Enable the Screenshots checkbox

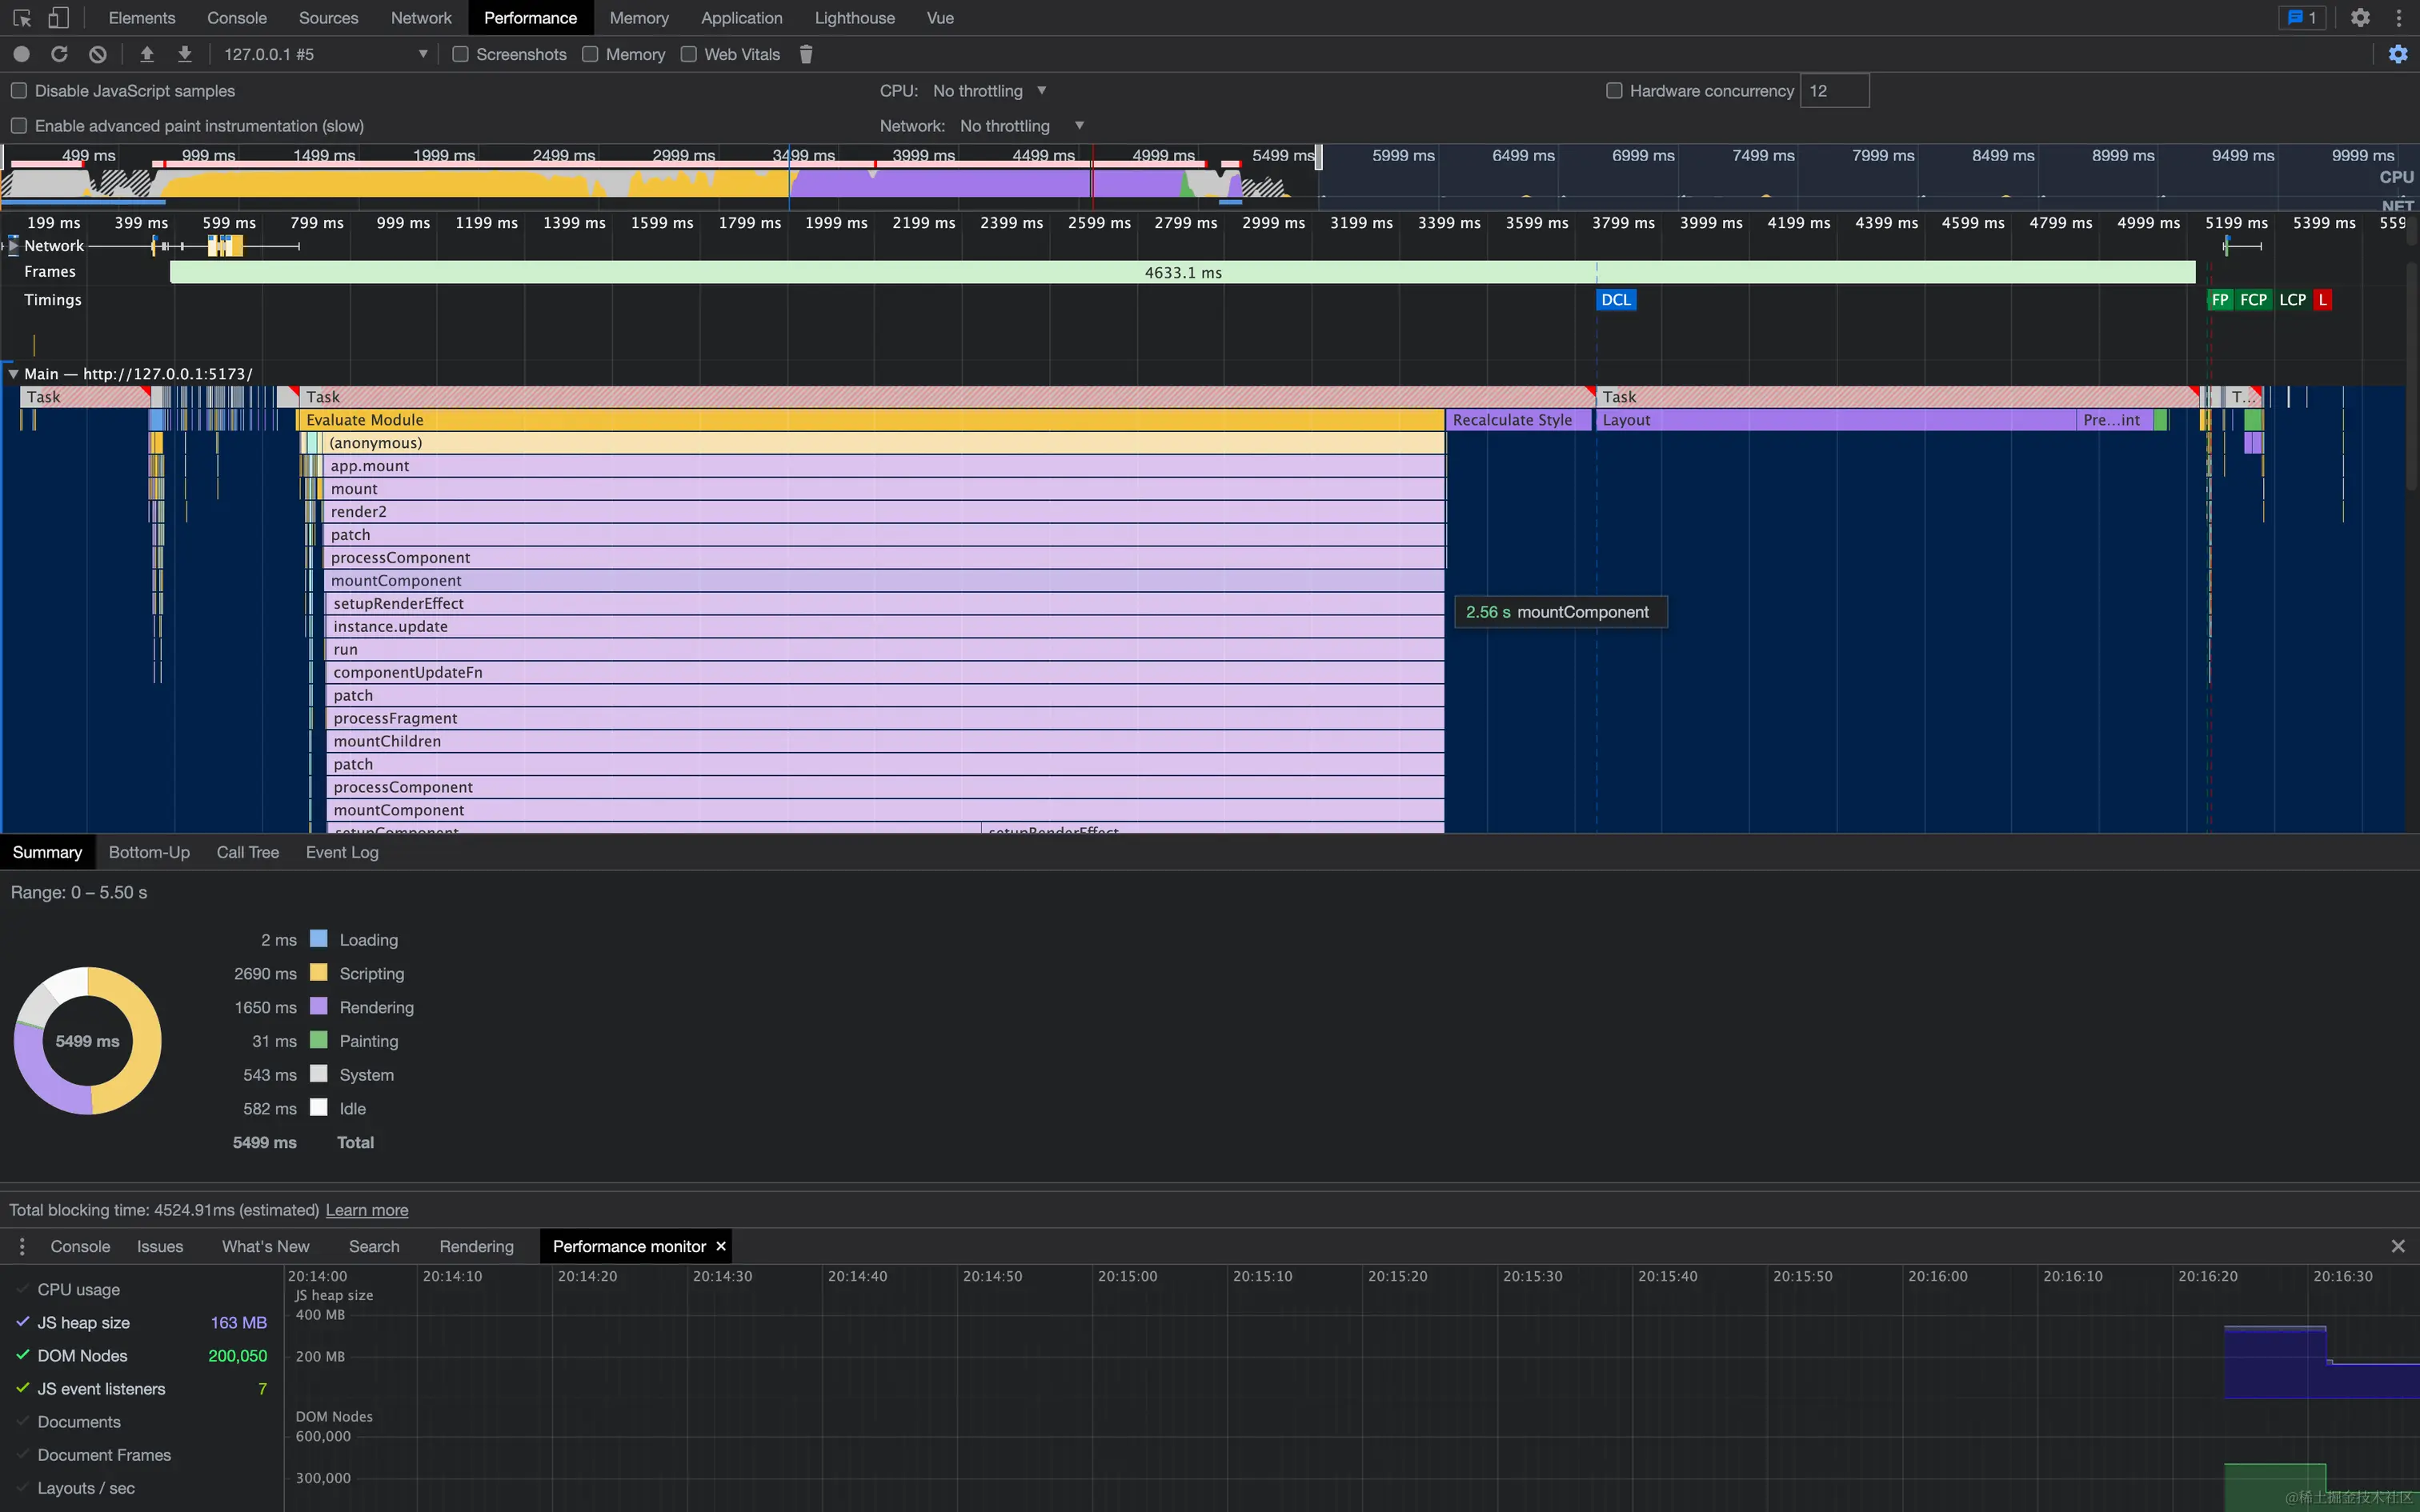coord(460,54)
